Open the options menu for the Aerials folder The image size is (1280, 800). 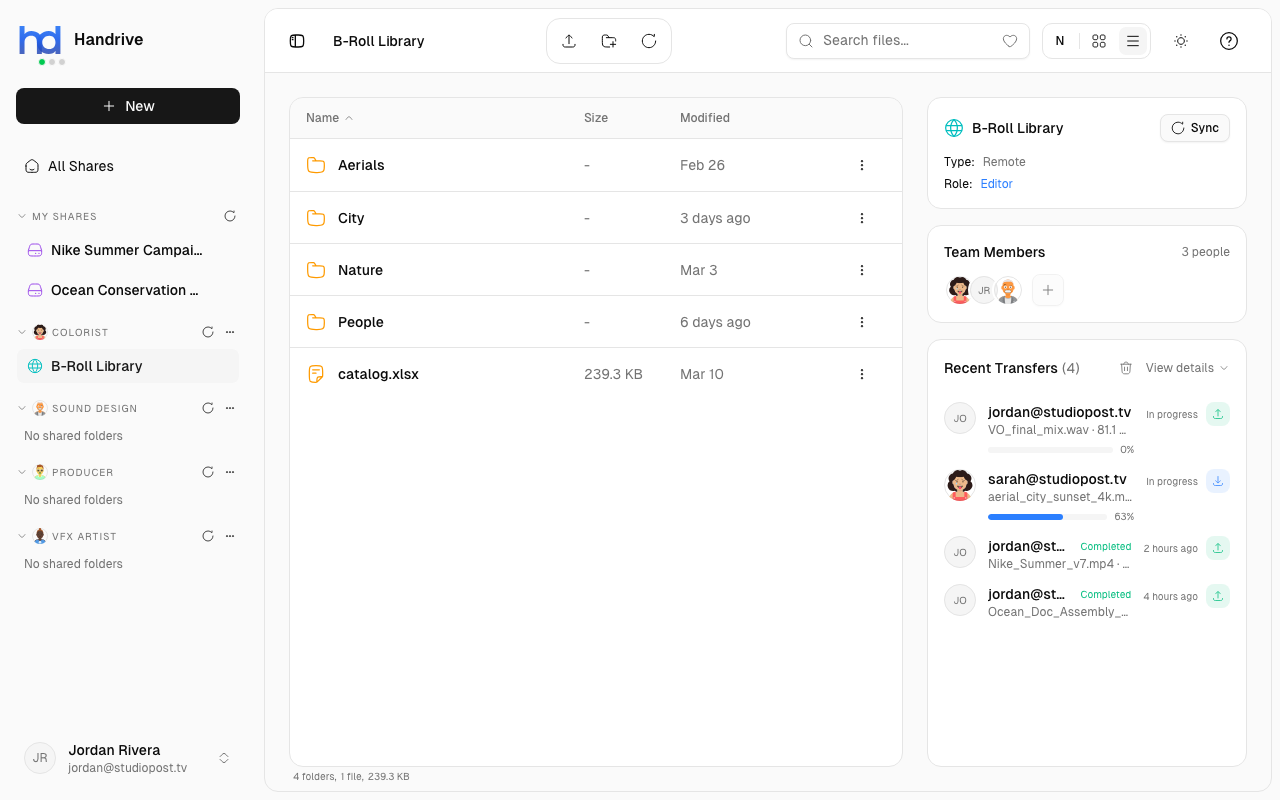(x=862, y=165)
